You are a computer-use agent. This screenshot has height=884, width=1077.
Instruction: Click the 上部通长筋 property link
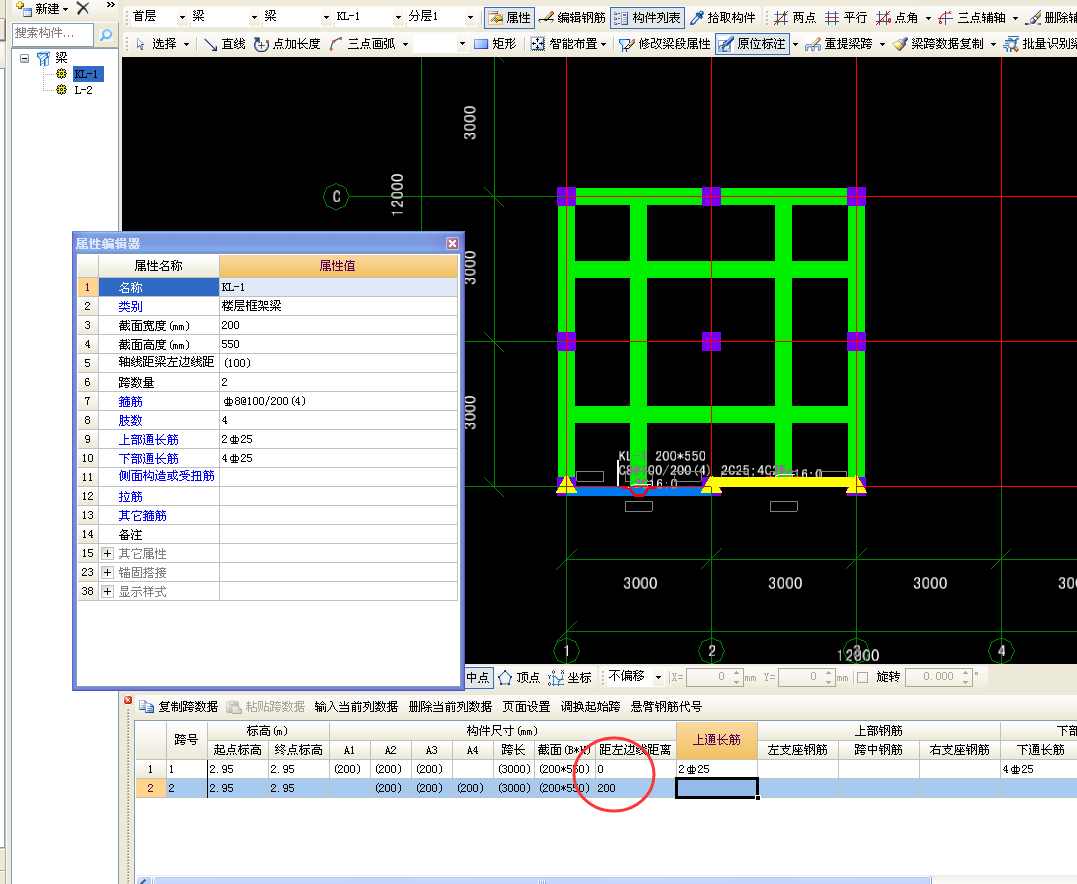coord(148,440)
